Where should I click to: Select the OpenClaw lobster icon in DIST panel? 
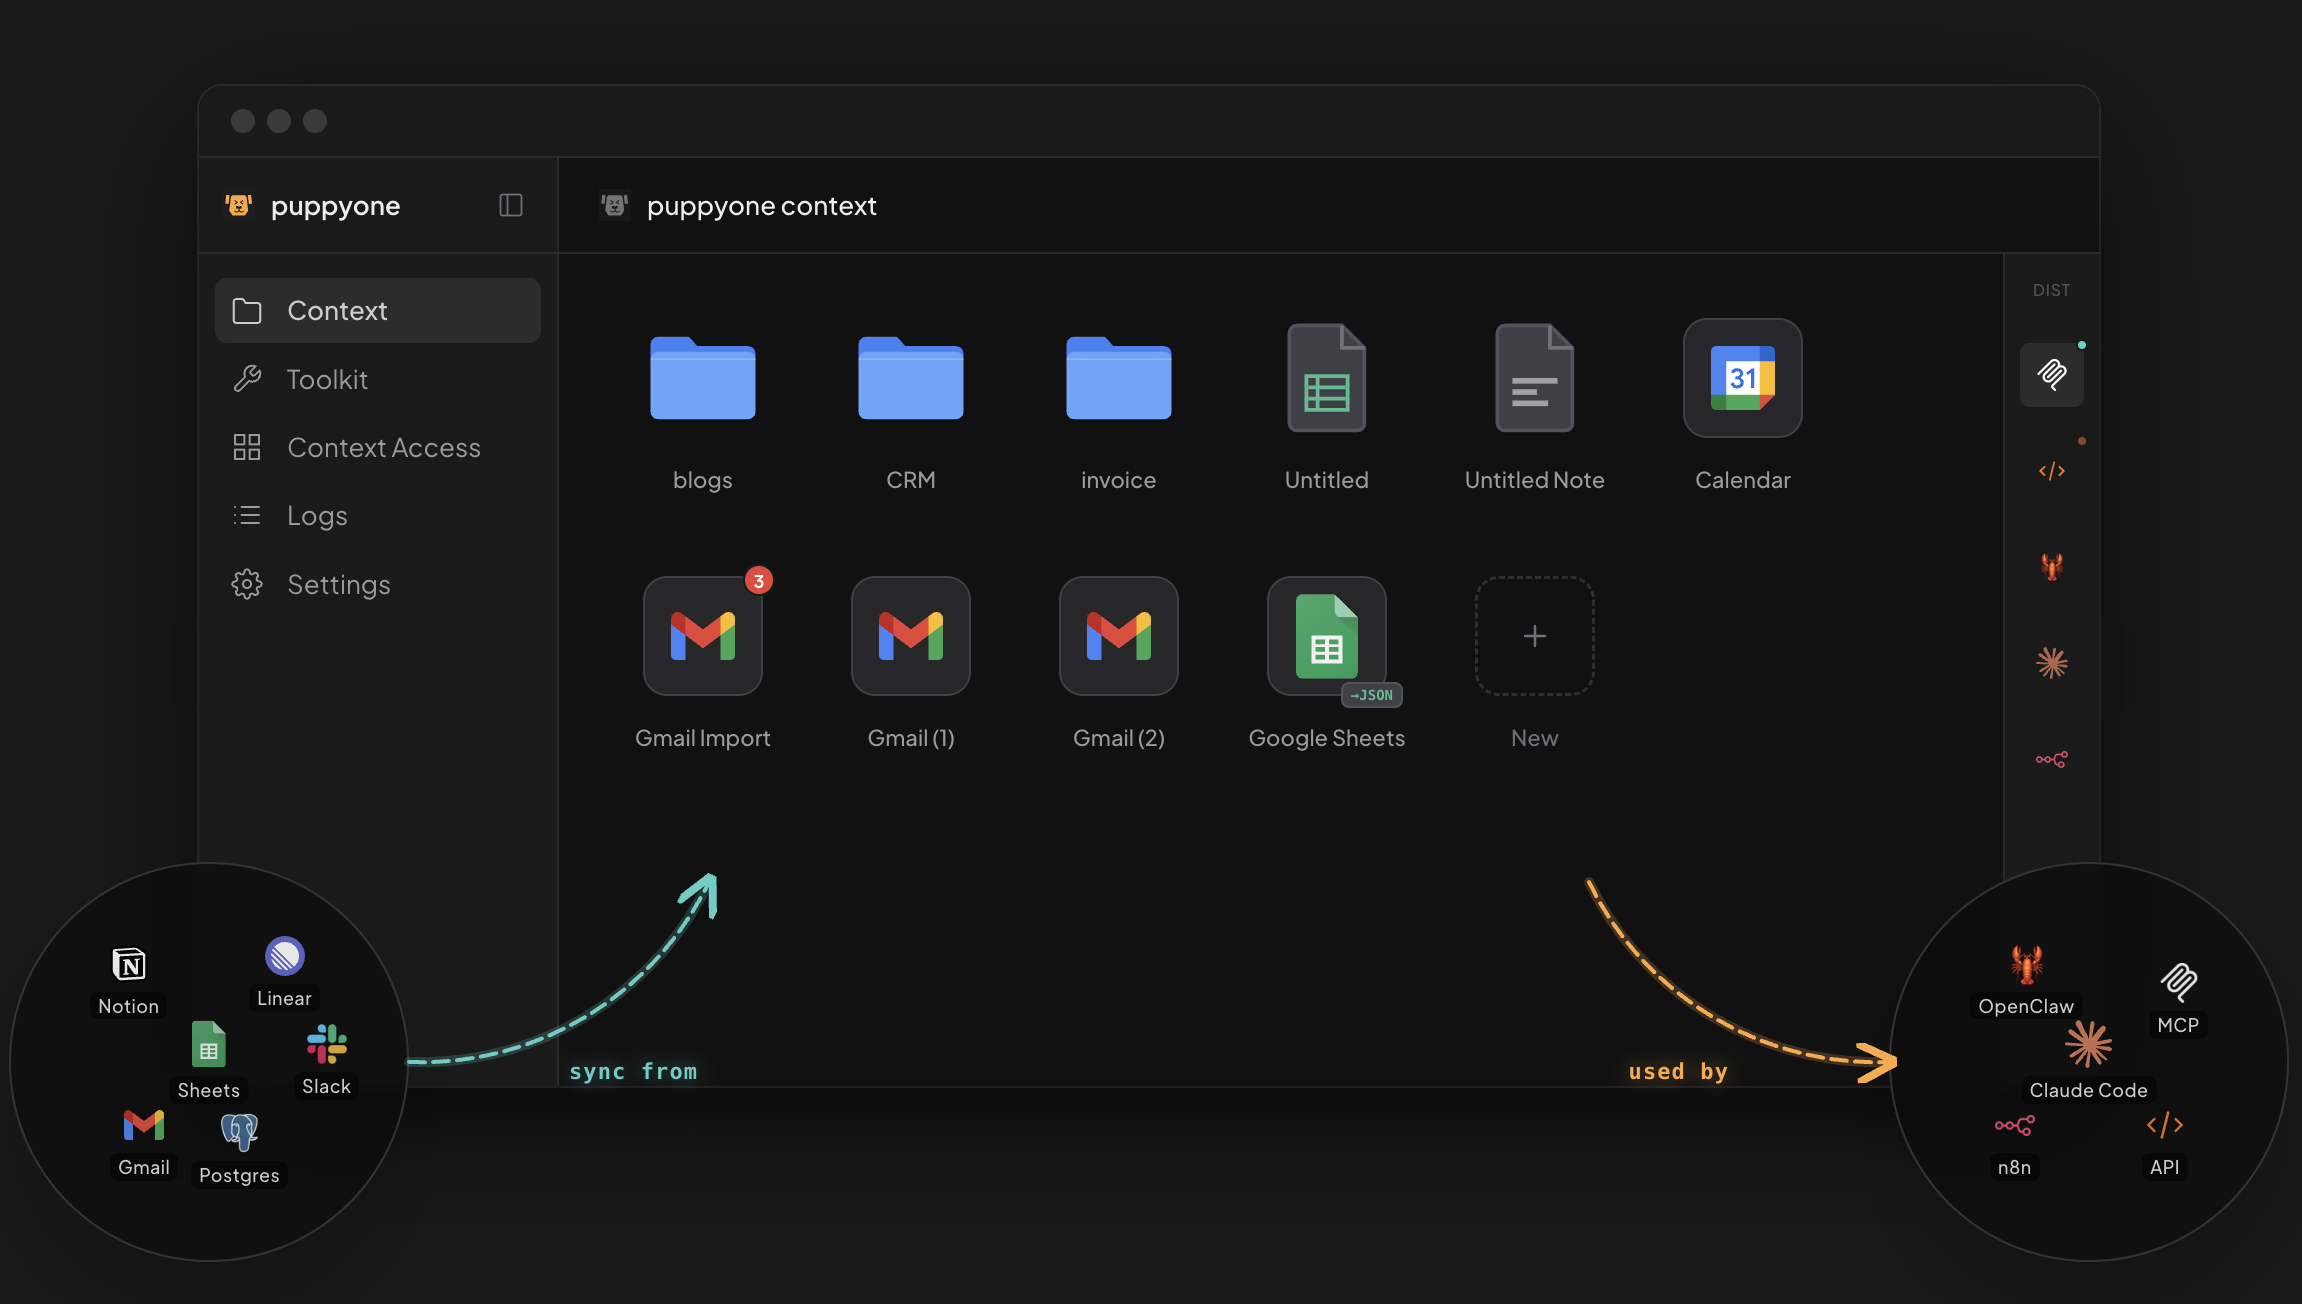tap(2051, 567)
